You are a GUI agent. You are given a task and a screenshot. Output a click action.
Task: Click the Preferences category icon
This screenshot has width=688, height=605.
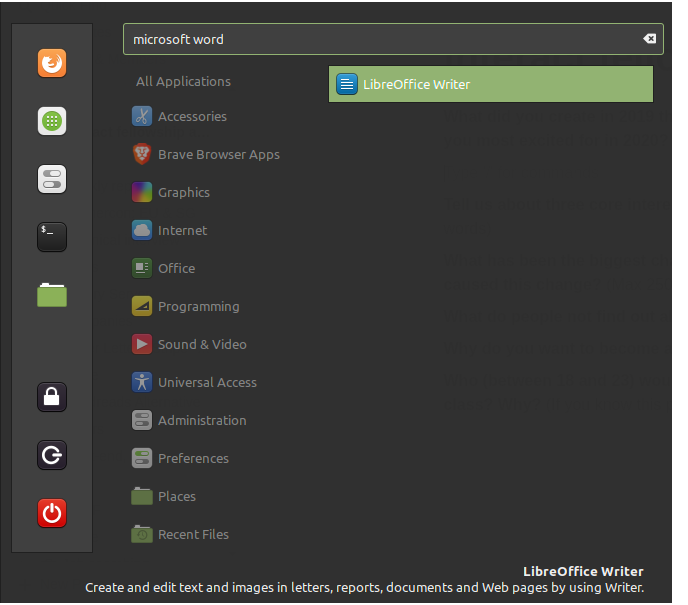click(142, 458)
